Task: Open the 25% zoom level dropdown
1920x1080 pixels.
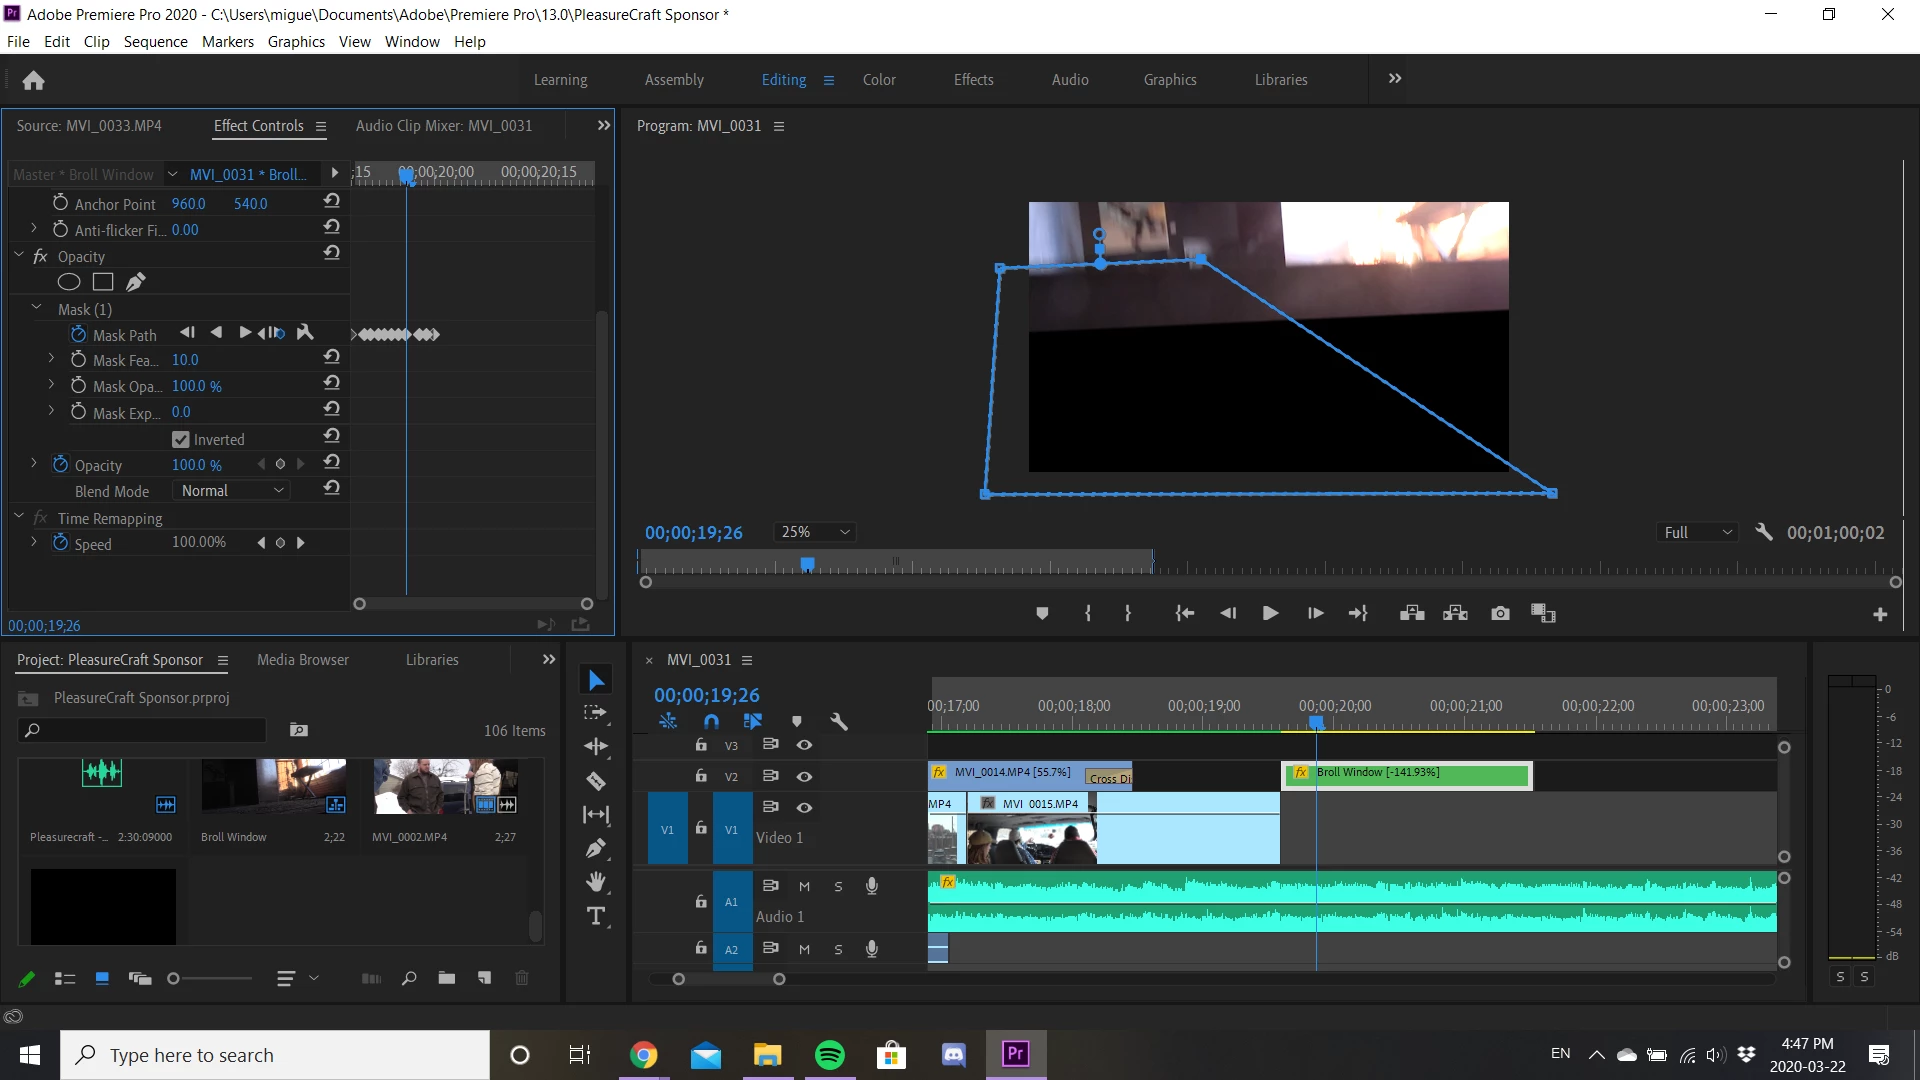Action: tap(816, 532)
